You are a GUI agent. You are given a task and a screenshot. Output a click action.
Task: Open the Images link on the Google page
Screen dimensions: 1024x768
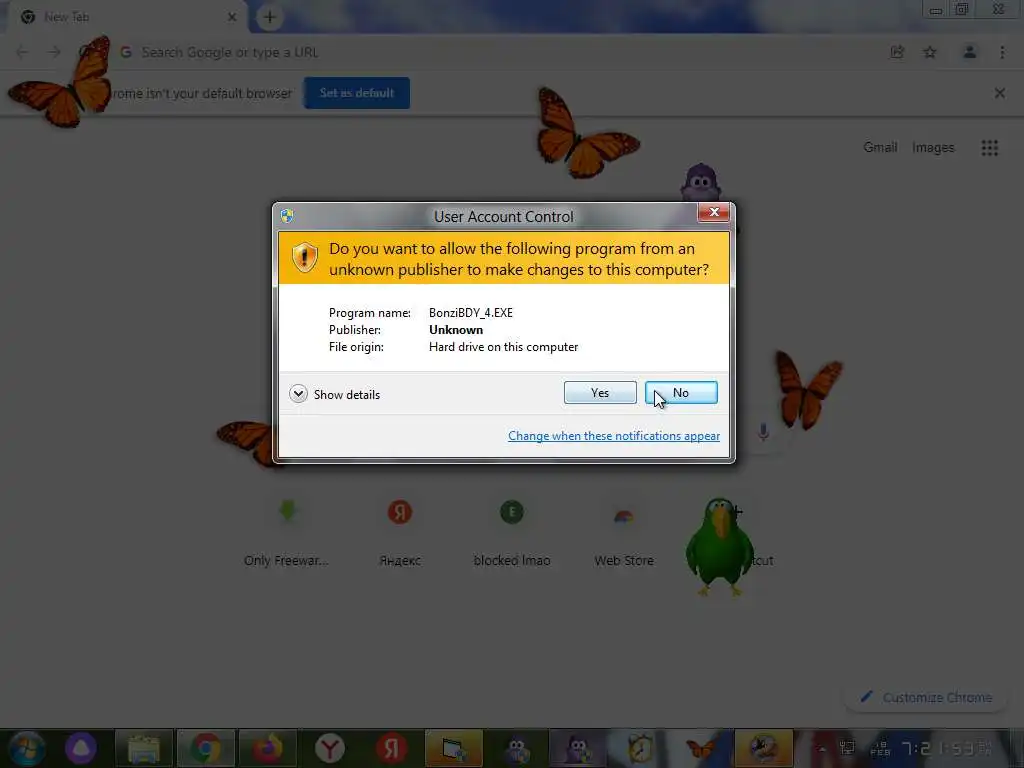point(933,148)
